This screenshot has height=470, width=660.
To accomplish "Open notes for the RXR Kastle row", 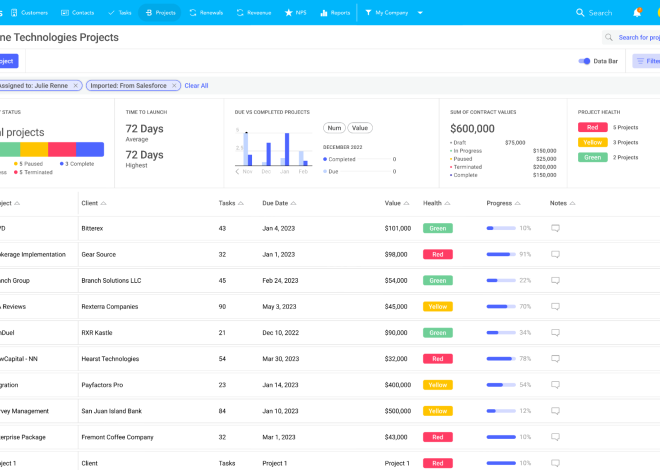I will point(556,332).
